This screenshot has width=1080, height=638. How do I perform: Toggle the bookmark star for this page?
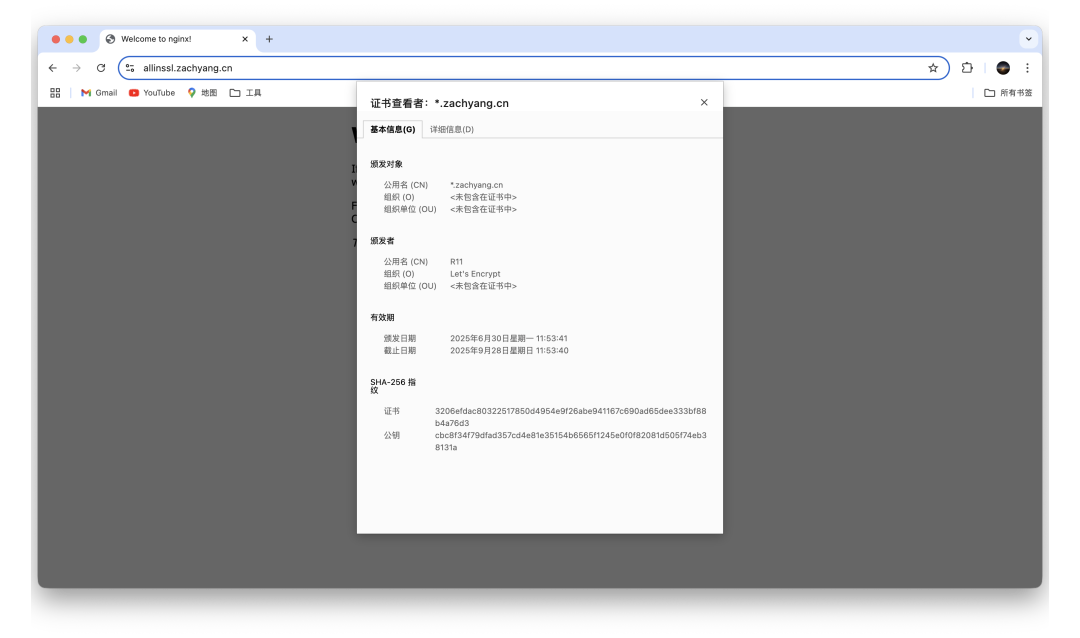tap(932, 68)
